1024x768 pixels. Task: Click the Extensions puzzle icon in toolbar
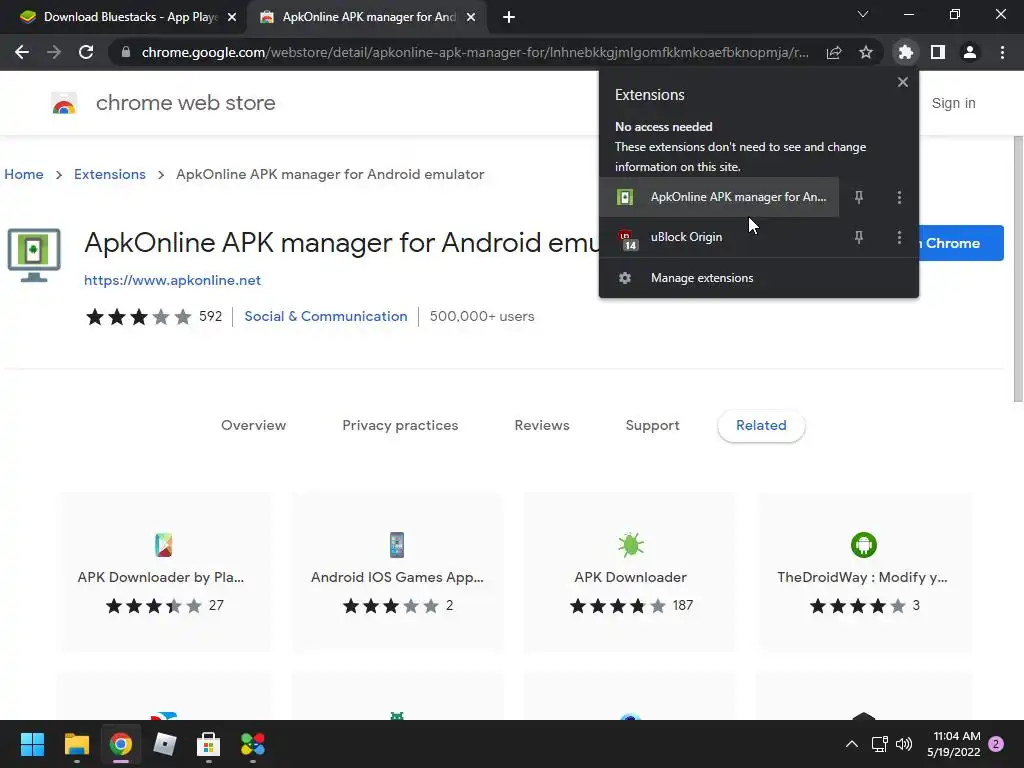[905, 52]
